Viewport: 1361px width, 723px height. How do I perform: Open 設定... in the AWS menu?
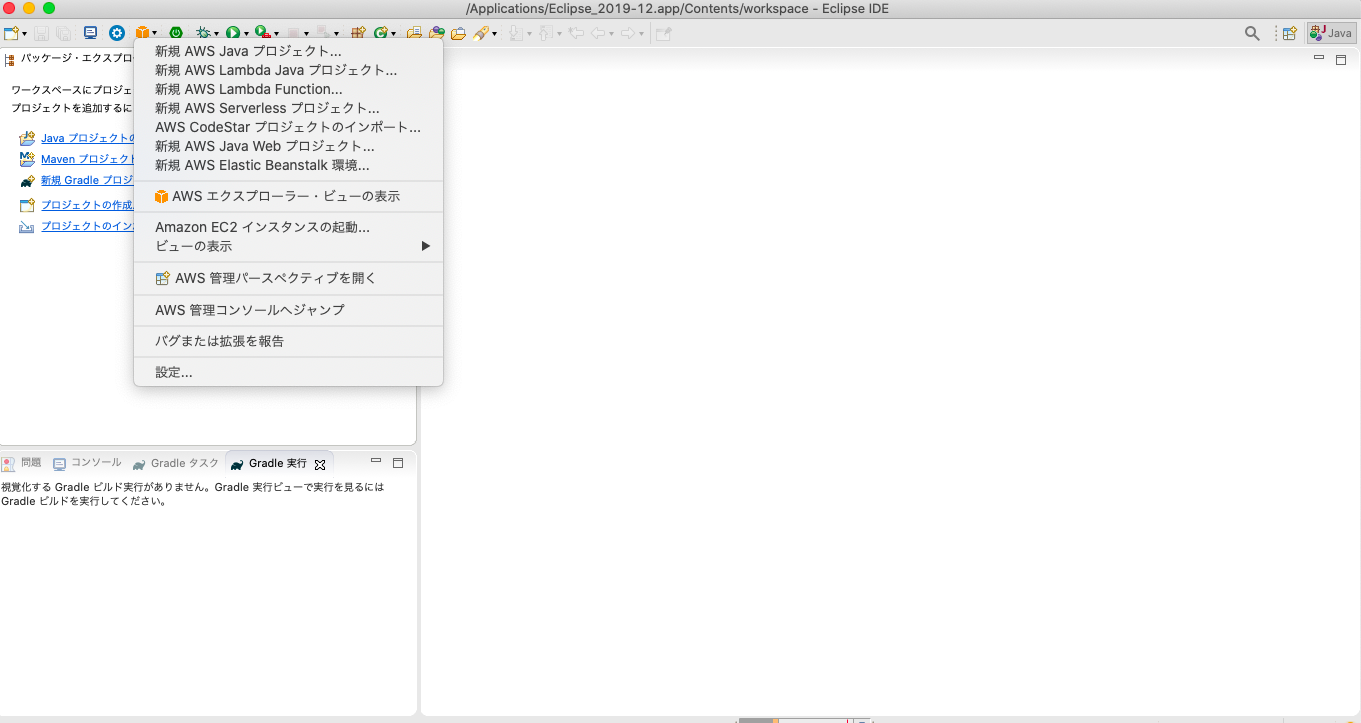point(288,372)
